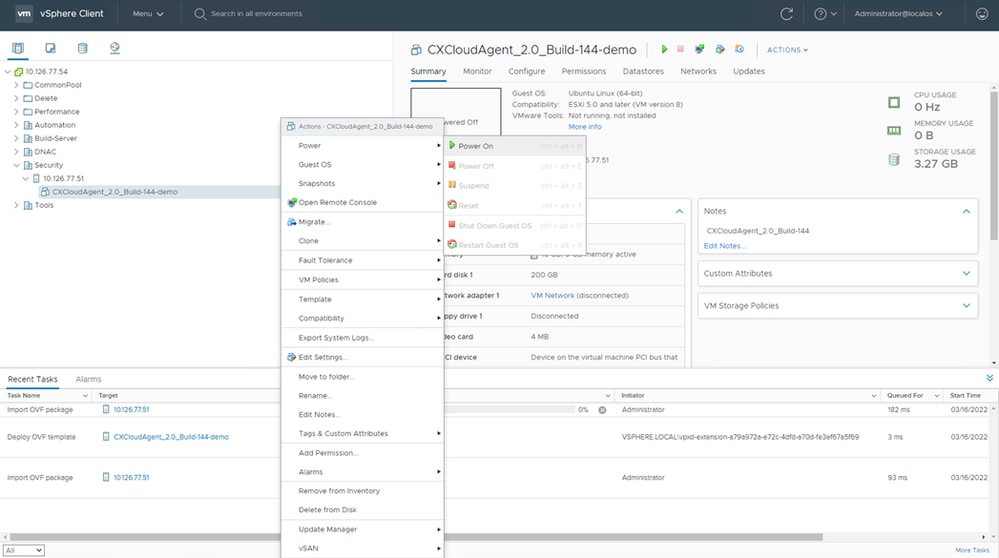Click the vm logo in the header
The image size is (999, 558).
[24, 13]
